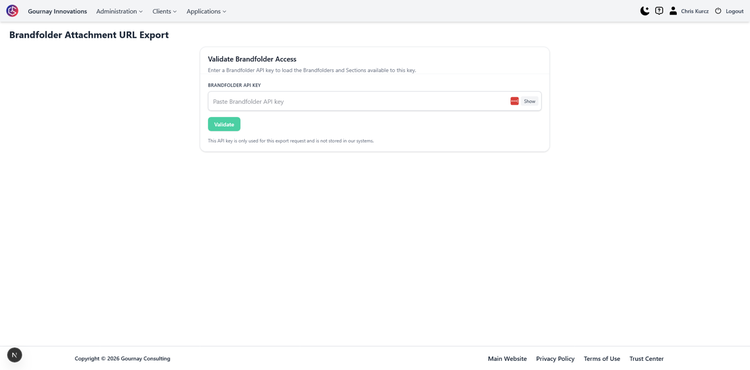Click the Copyright 2026 Gournay Consulting text
Image resolution: width=750 pixels, height=370 pixels.
(x=122, y=359)
